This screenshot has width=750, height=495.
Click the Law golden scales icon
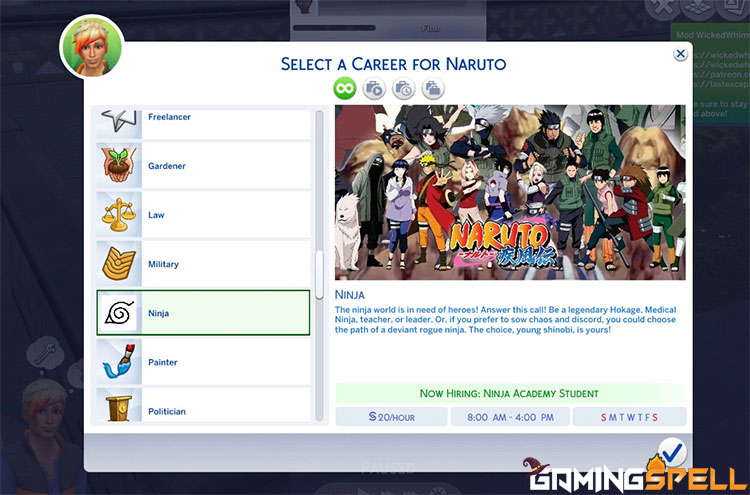click(x=119, y=215)
